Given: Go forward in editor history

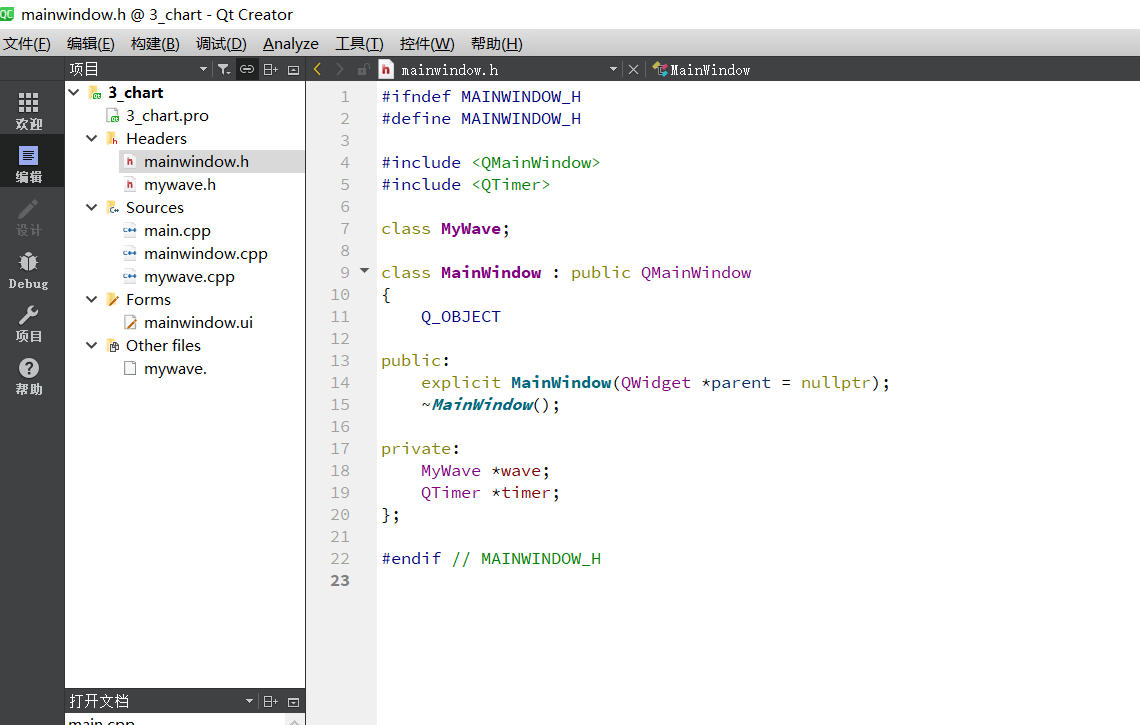Looking at the screenshot, I should point(340,69).
